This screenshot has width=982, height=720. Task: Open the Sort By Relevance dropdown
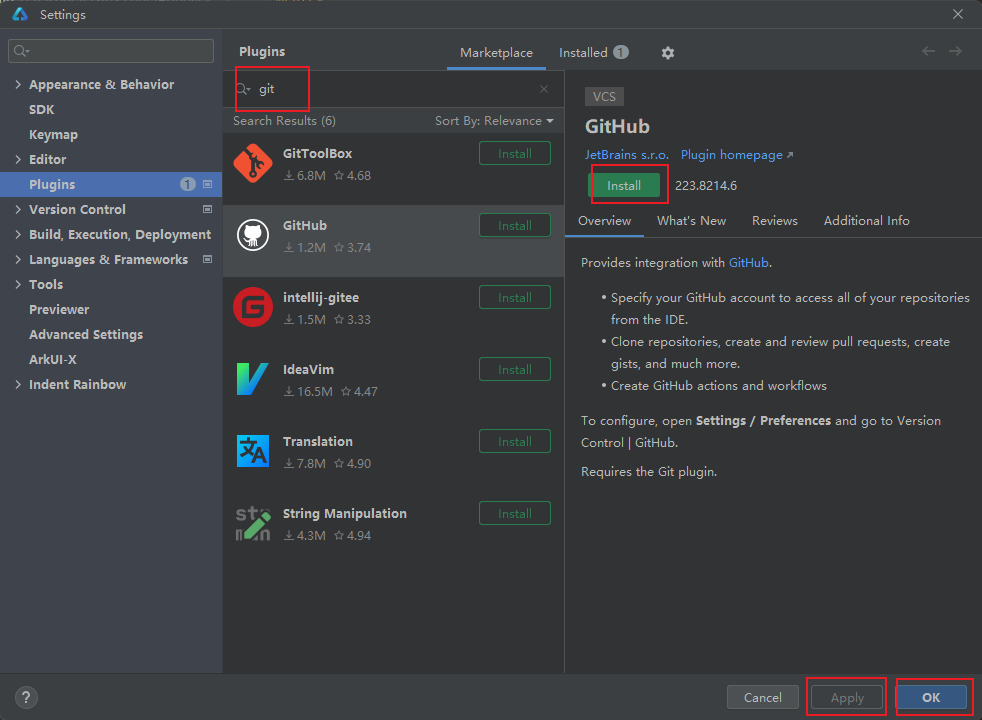coord(494,121)
